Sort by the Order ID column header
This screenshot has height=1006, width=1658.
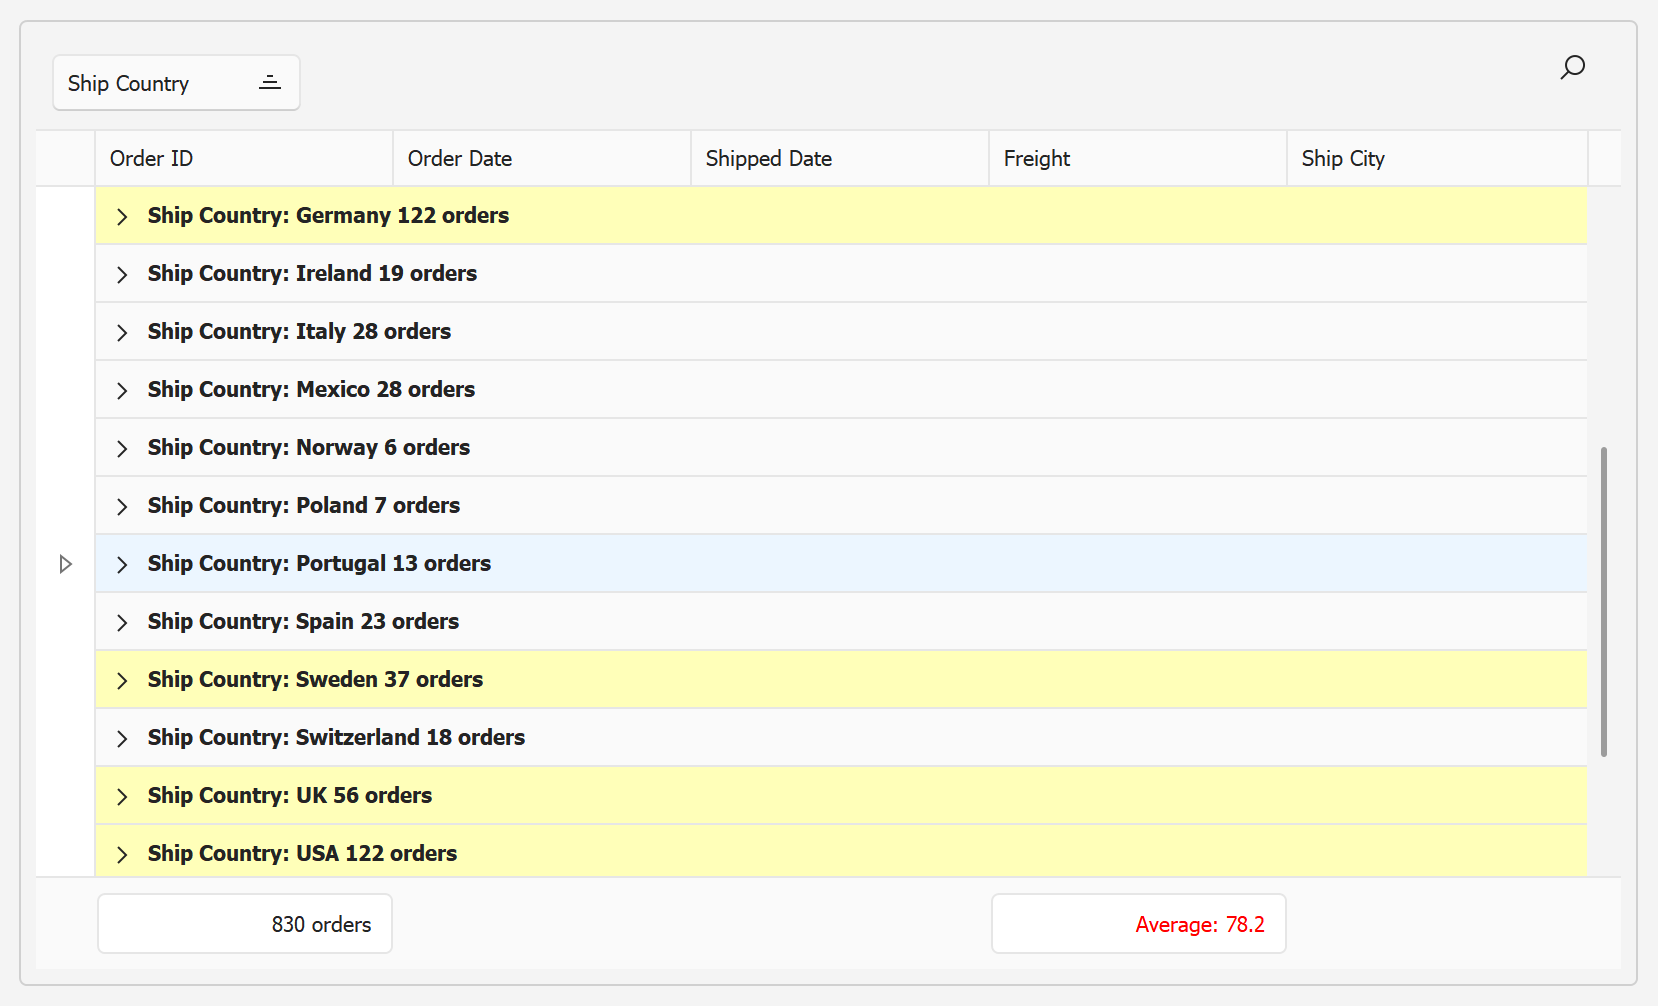tap(243, 159)
